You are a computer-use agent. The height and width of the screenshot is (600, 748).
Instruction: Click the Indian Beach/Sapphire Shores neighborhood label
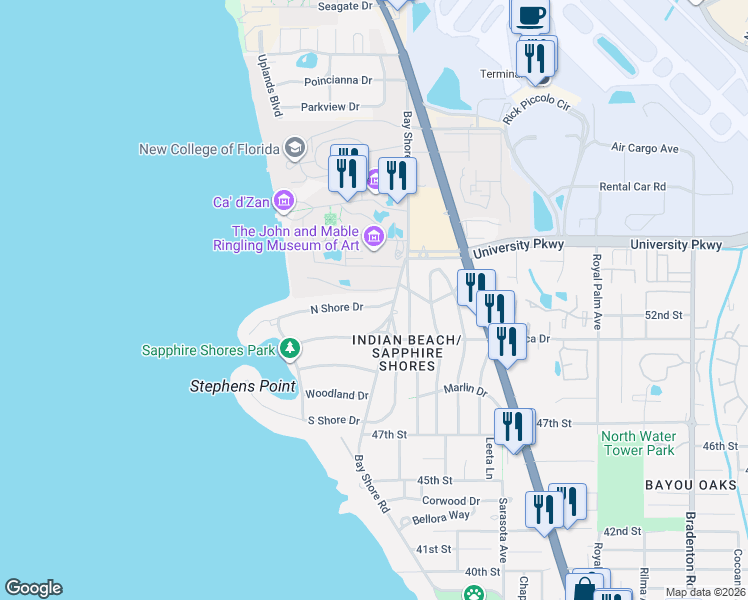tap(407, 353)
